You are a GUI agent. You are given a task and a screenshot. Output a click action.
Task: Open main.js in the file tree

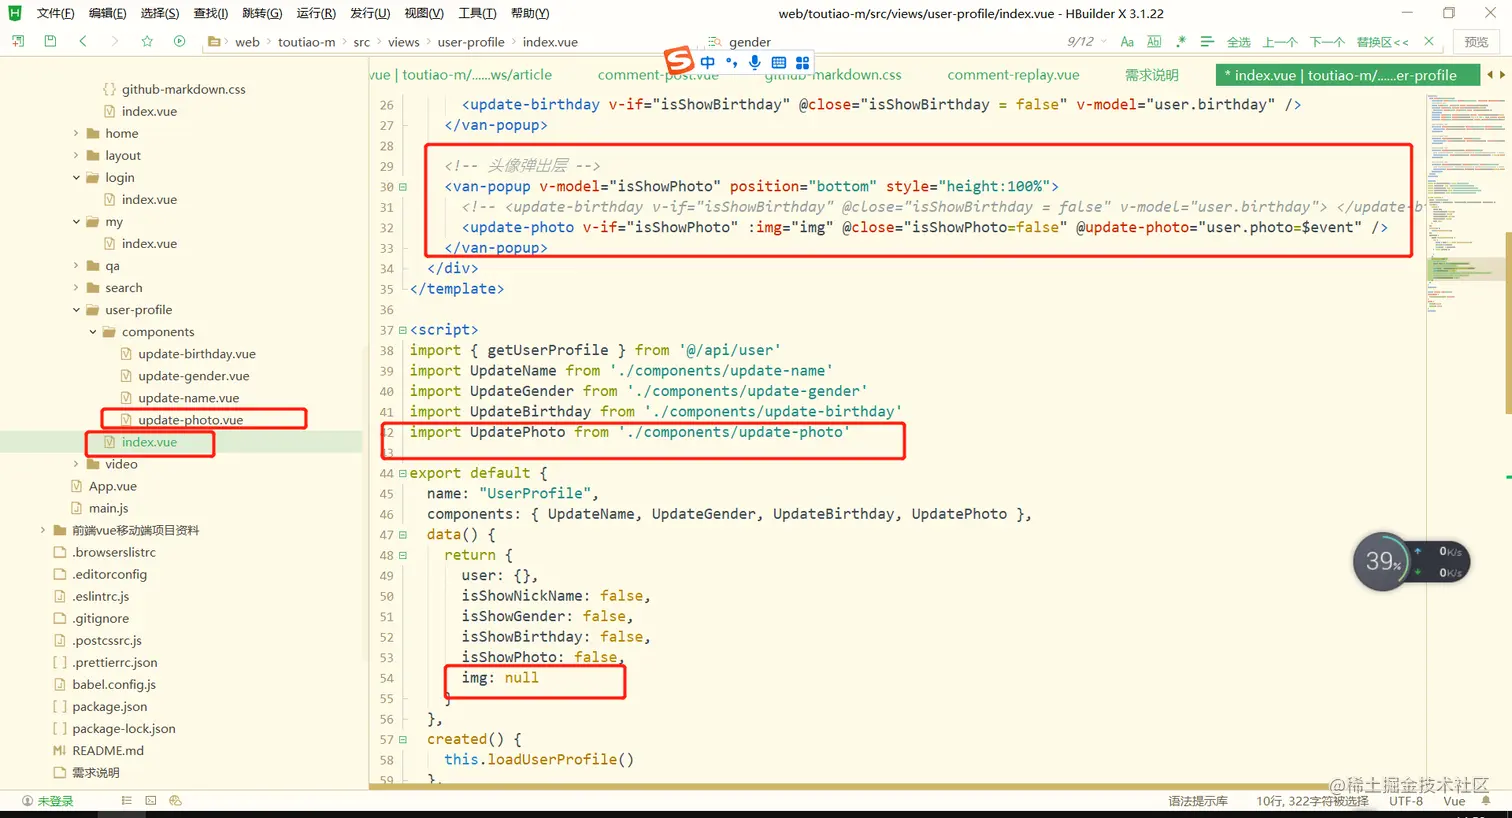109,508
